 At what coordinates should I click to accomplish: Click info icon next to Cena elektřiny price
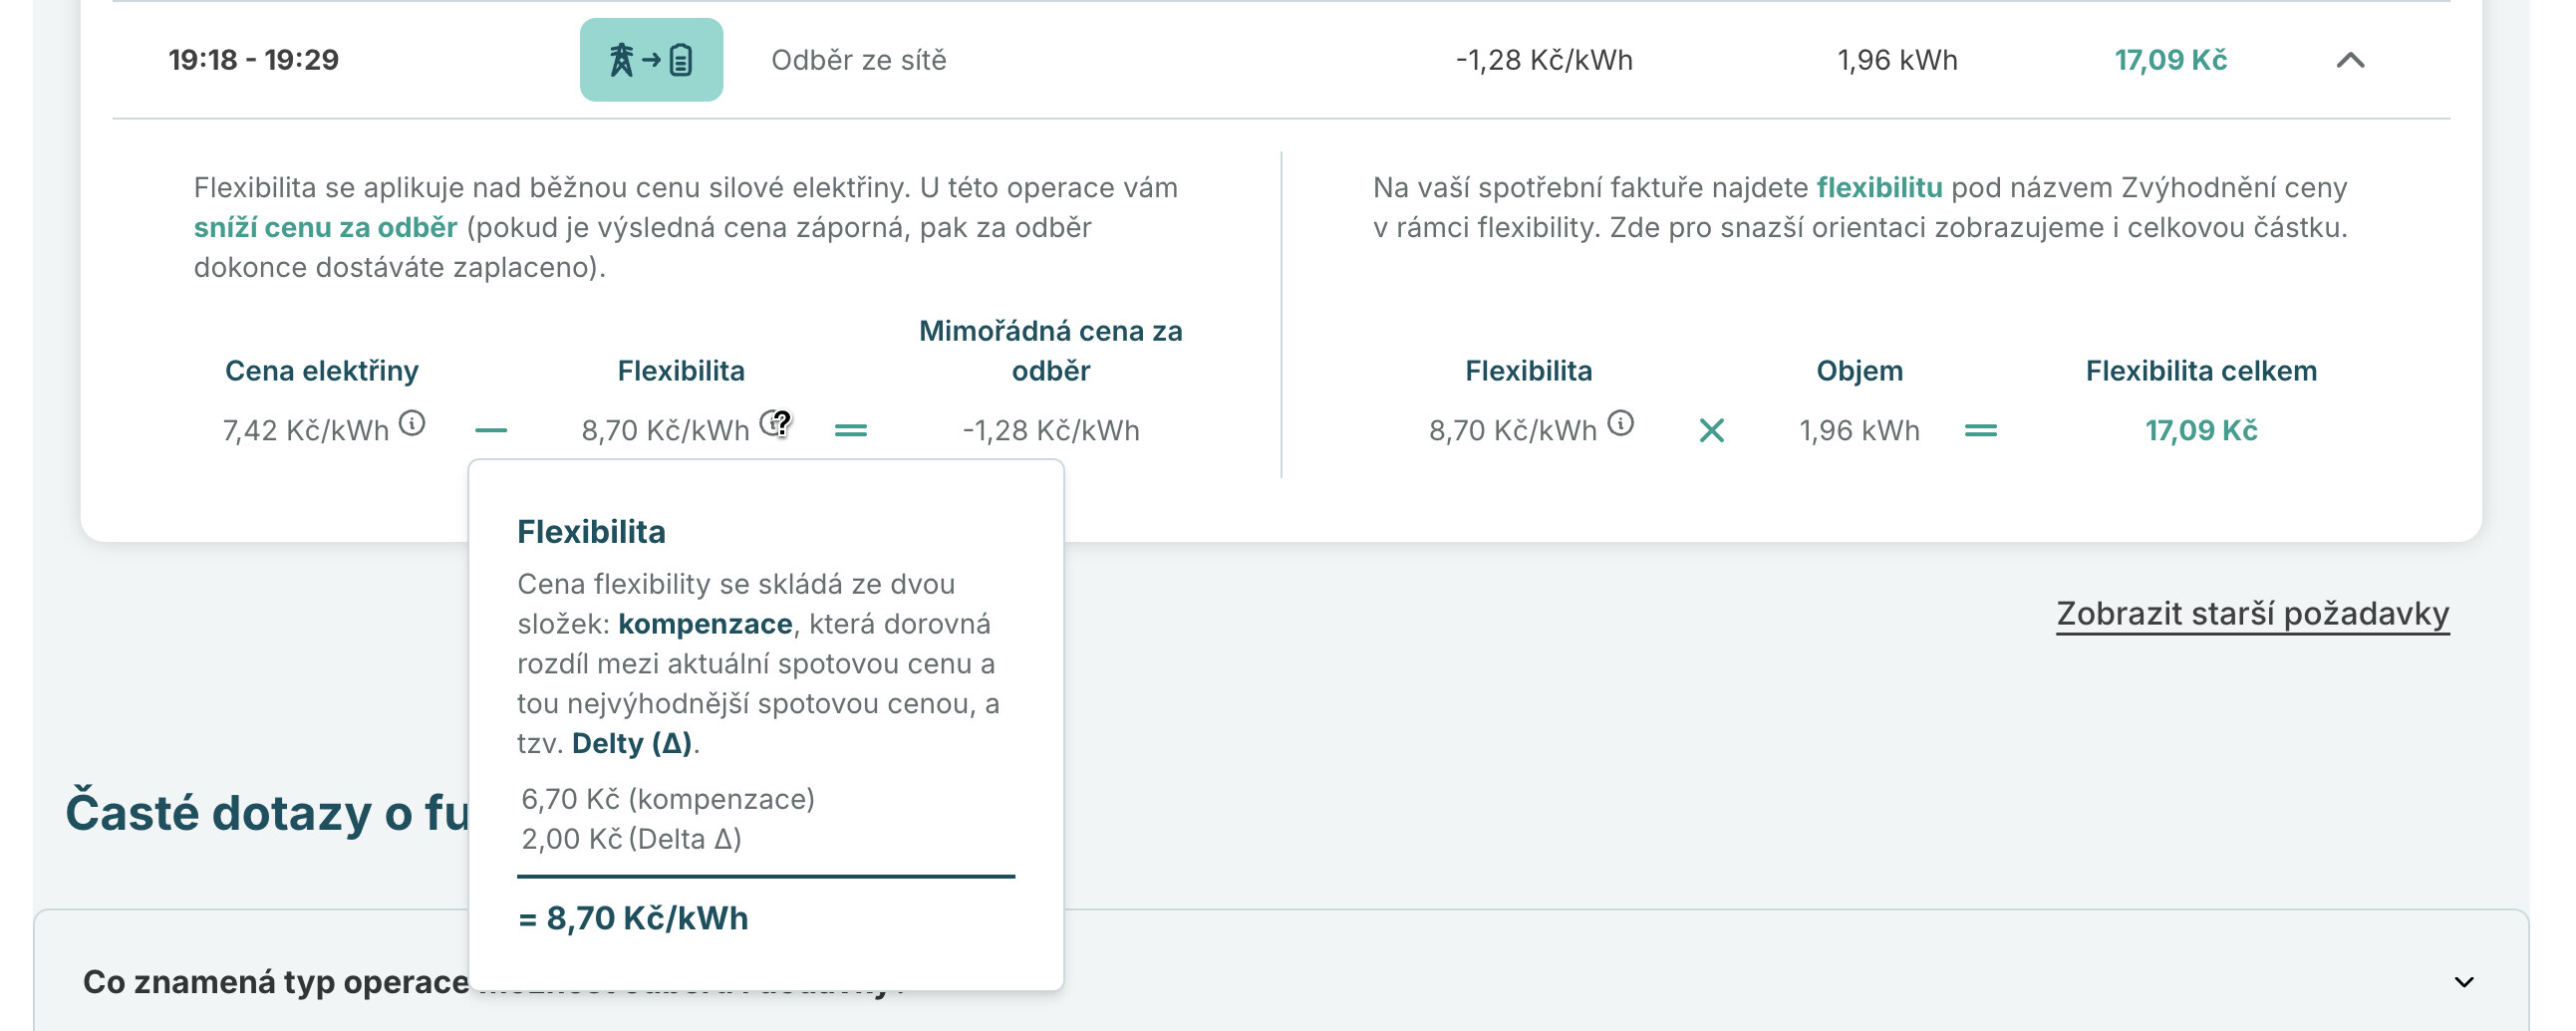[412, 424]
